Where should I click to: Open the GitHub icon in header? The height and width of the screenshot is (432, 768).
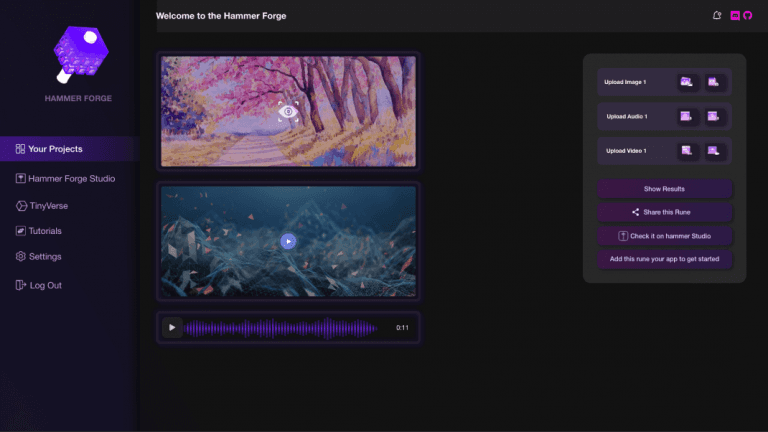(x=747, y=16)
